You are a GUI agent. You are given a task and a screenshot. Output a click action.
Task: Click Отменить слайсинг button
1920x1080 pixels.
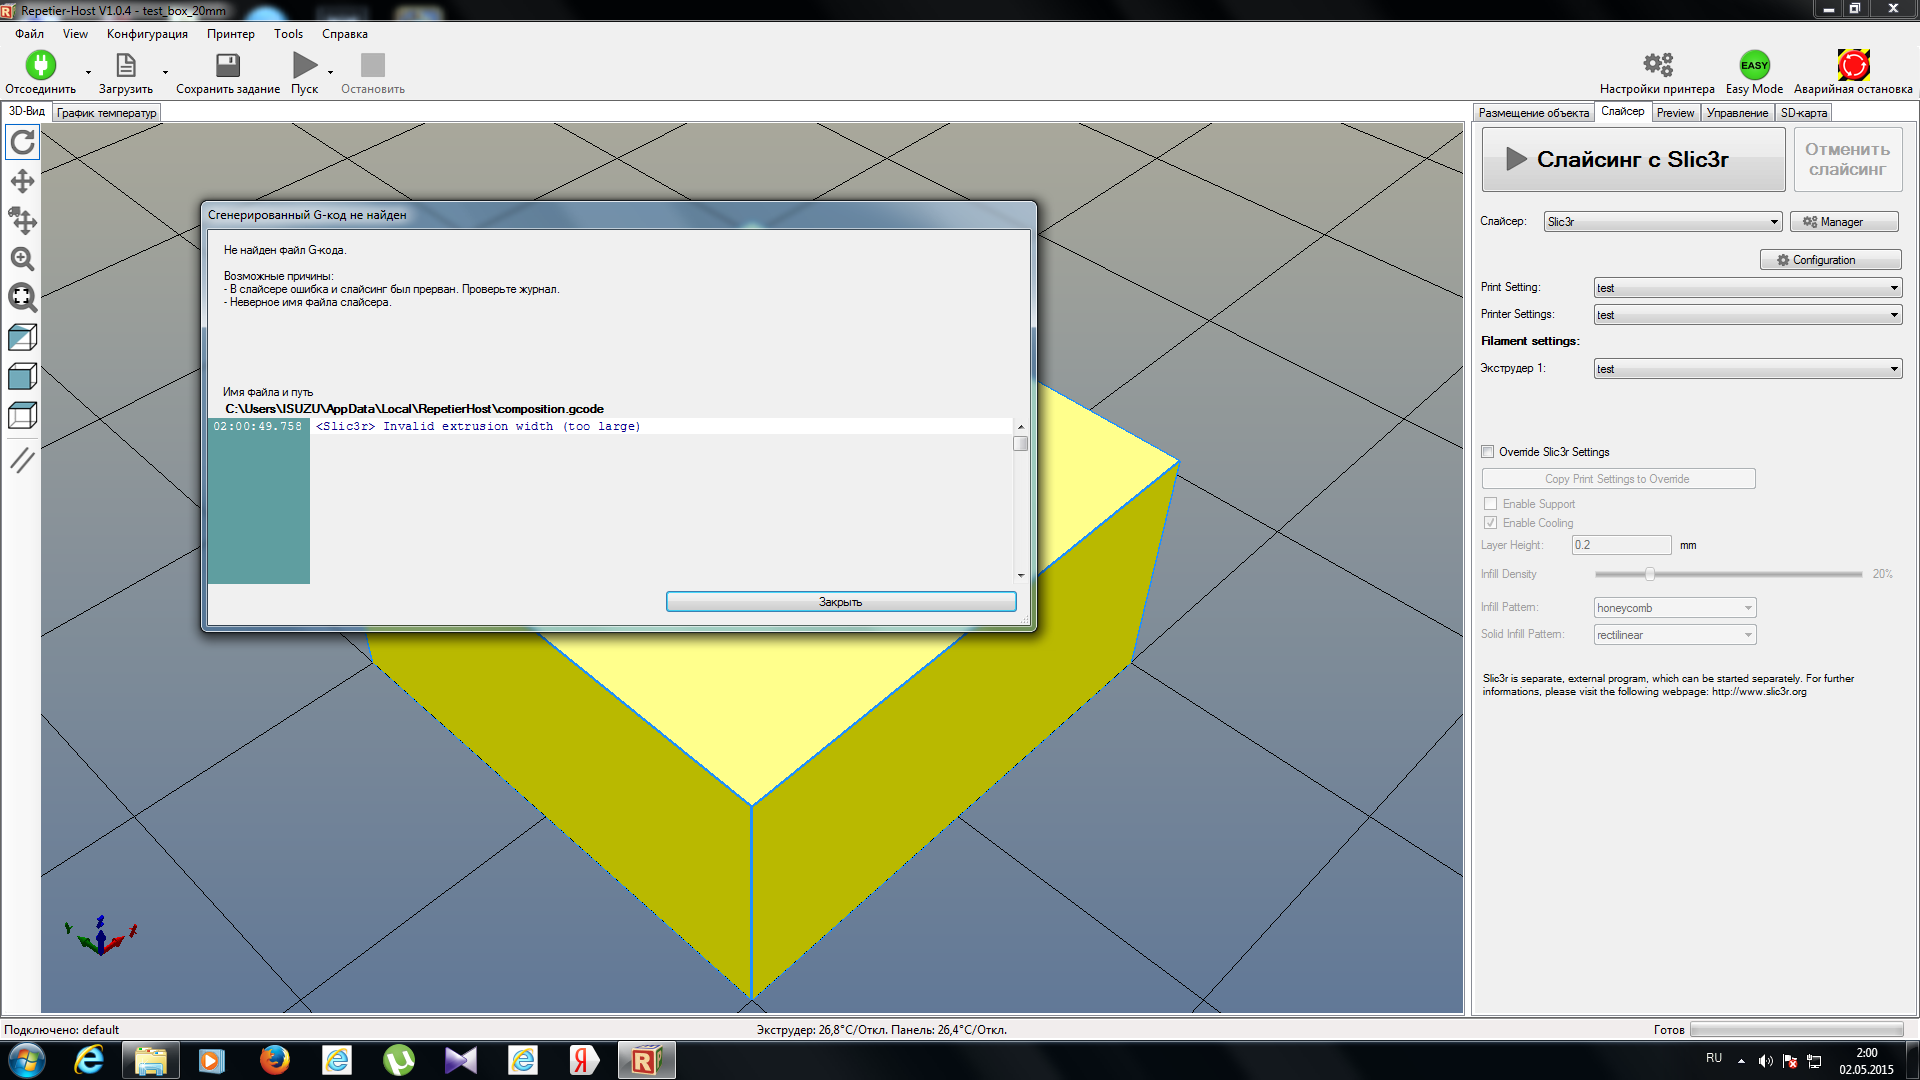1847,160
